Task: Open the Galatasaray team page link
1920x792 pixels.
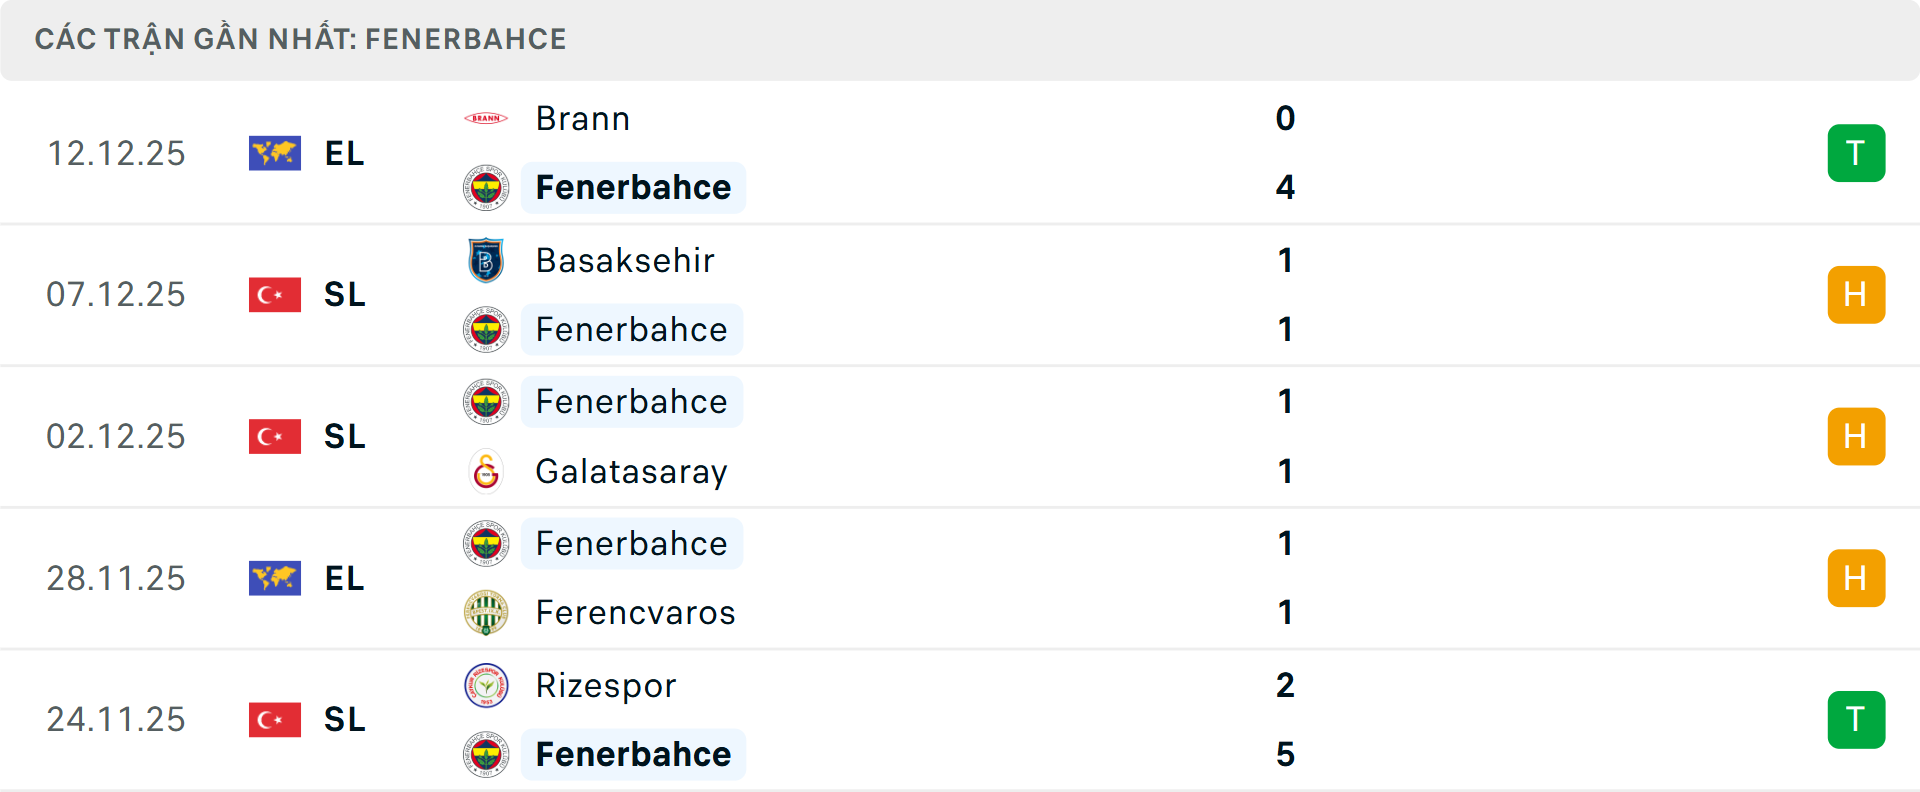Action: tap(631, 472)
